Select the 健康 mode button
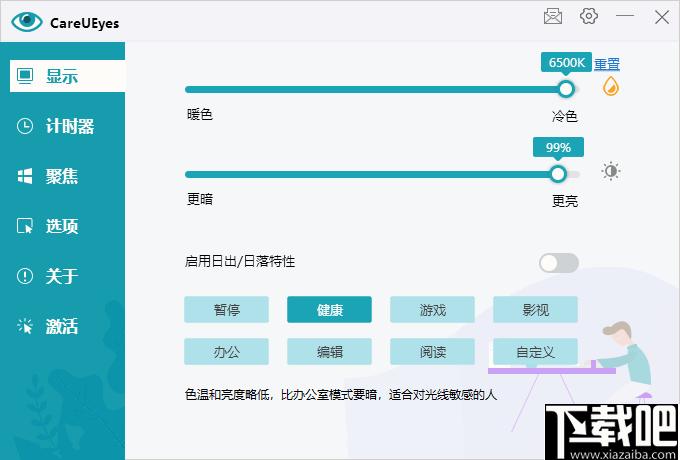This screenshot has height=460, width=680. (329, 310)
